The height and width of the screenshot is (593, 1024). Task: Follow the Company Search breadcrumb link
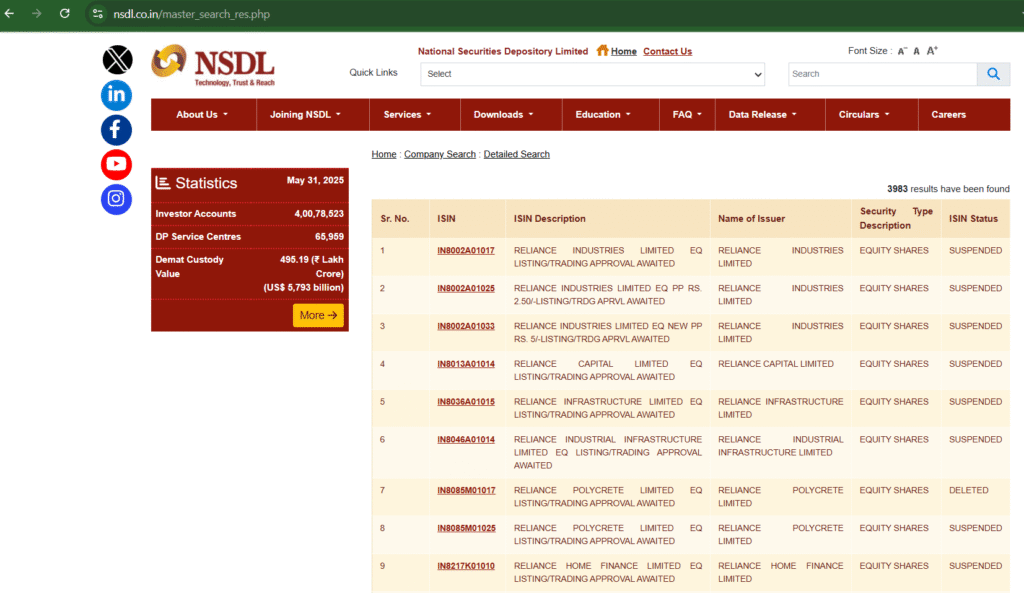pos(440,154)
